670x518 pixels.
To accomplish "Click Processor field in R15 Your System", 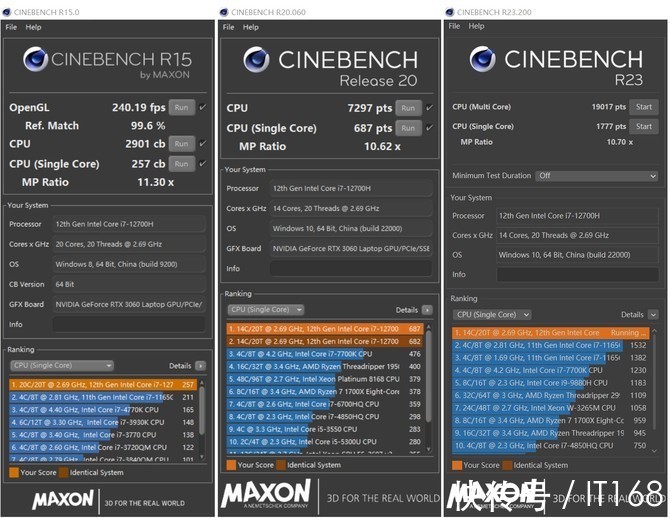I will point(129,224).
